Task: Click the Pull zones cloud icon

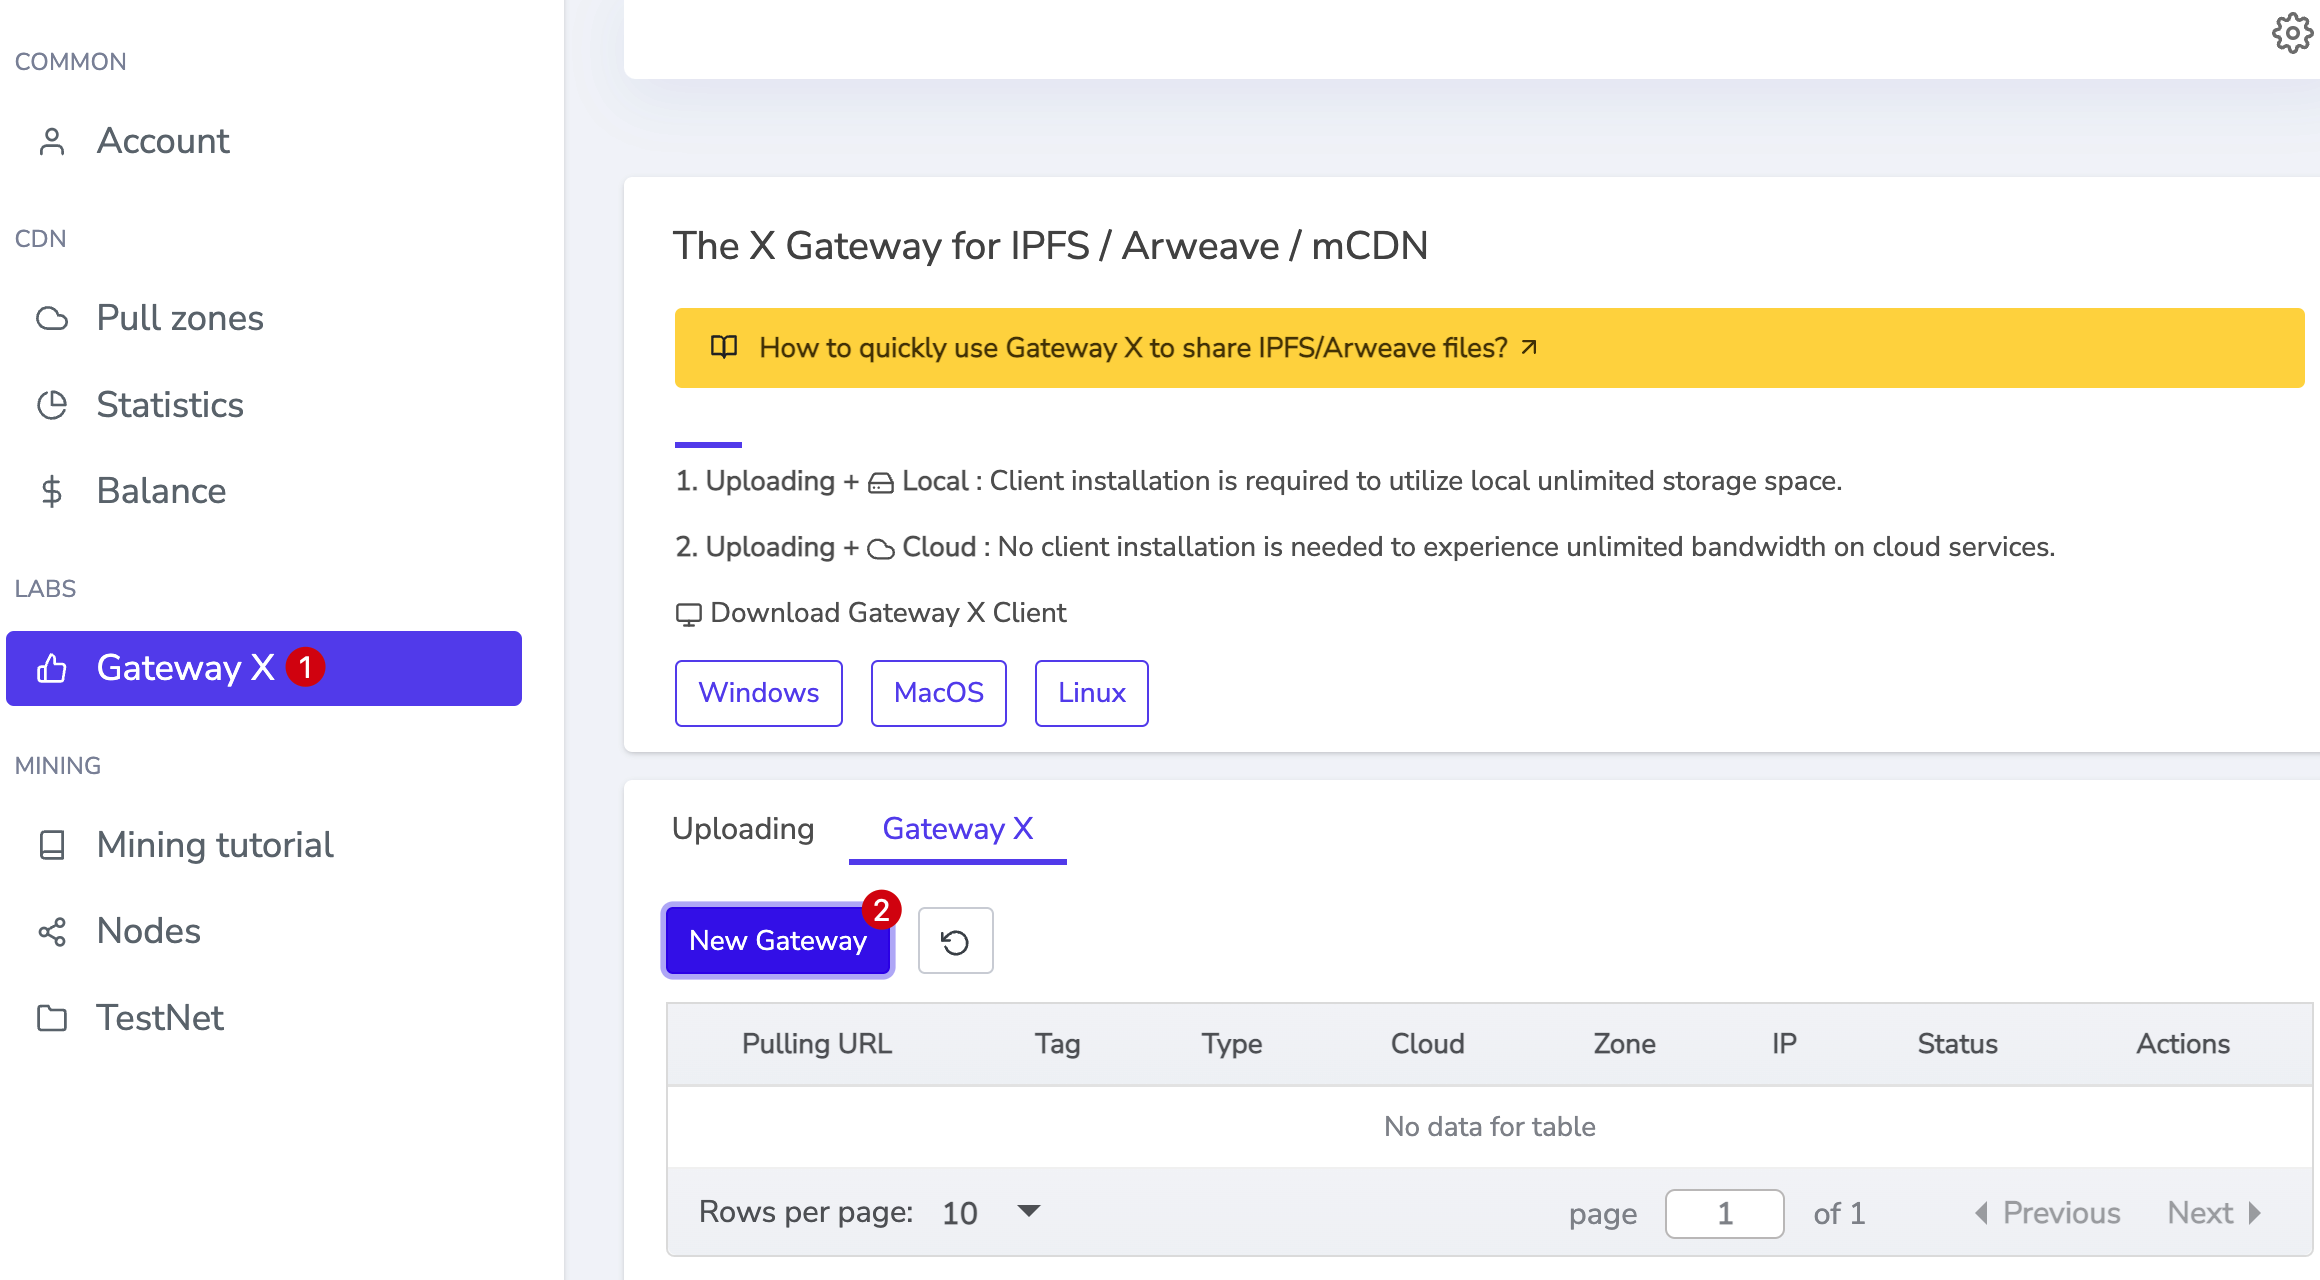Action: click(x=52, y=318)
